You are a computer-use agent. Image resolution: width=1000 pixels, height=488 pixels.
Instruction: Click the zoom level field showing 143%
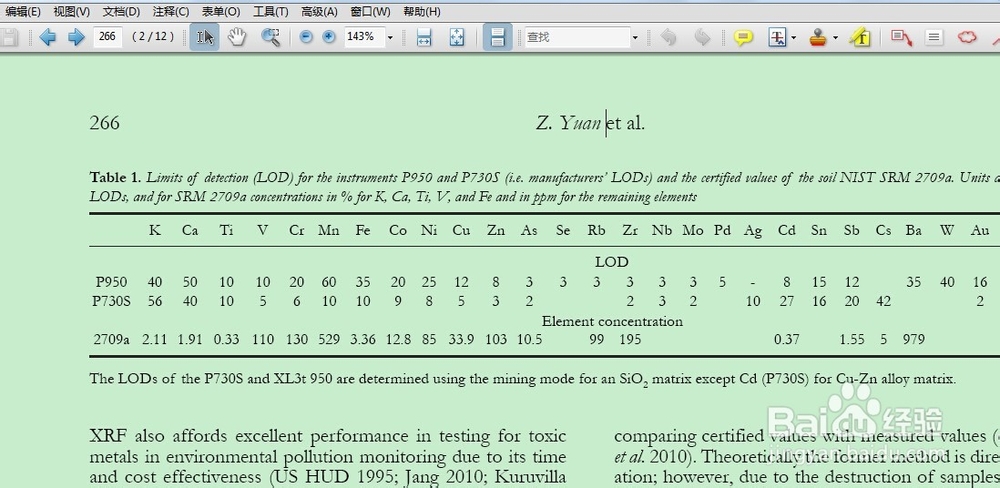(364, 36)
